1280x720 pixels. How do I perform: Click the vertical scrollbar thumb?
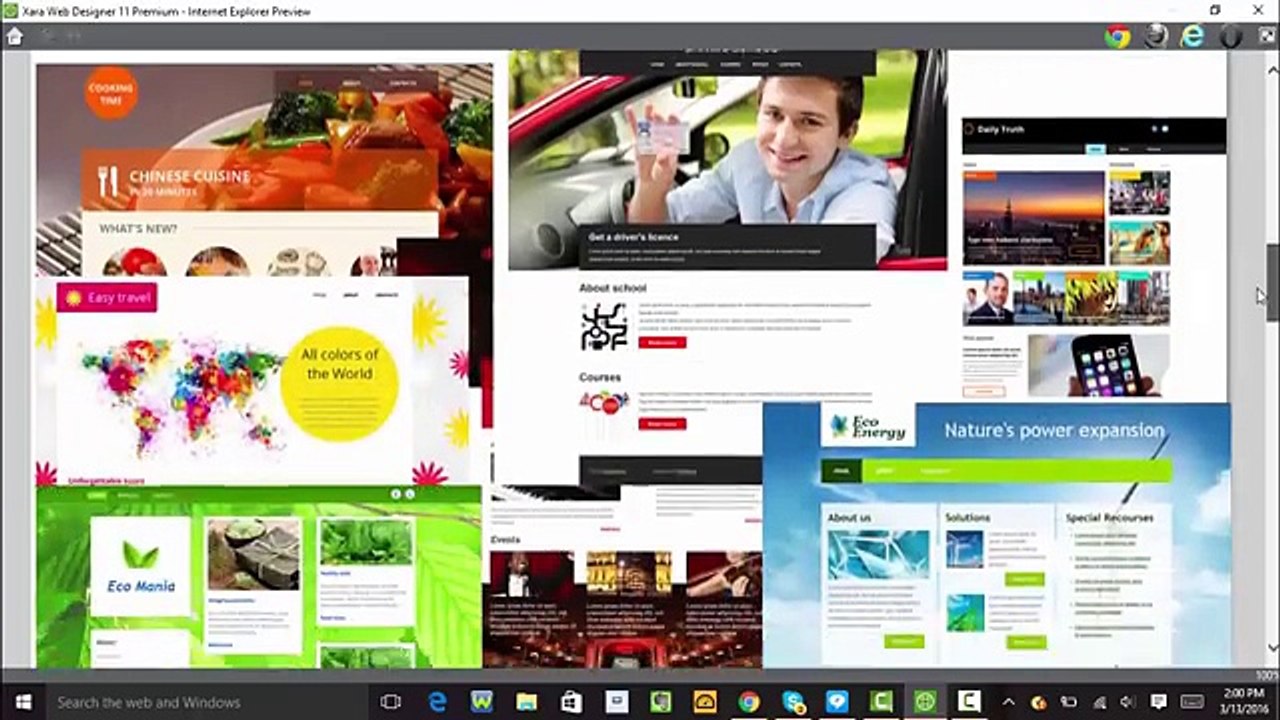point(1272,282)
